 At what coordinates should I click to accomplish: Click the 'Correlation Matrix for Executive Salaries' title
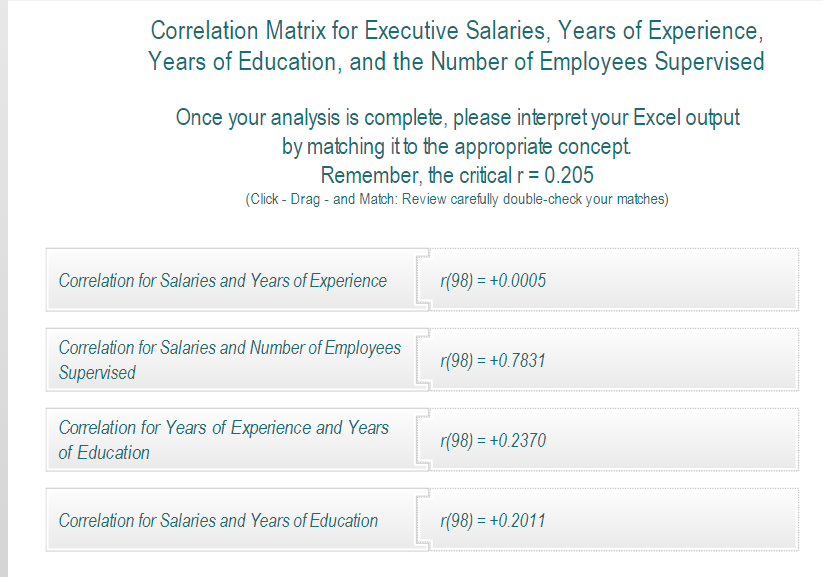[x=455, y=31]
